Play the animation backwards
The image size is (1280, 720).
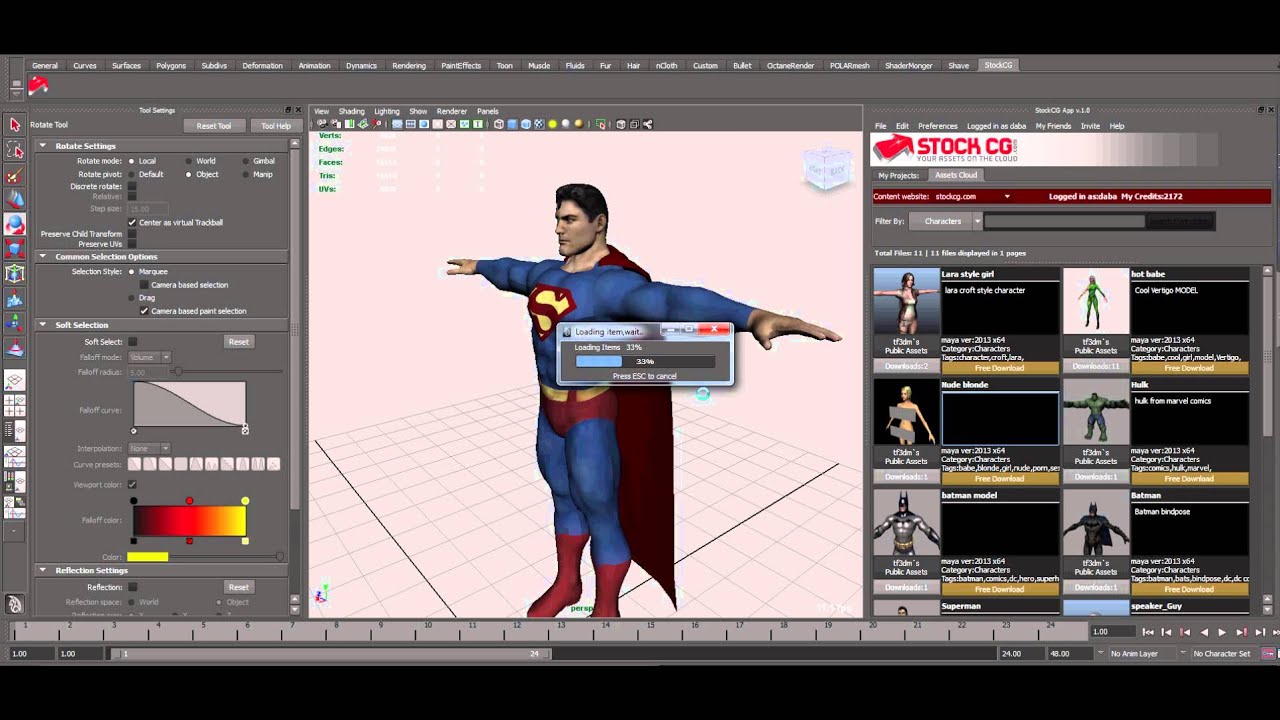(1204, 632)
